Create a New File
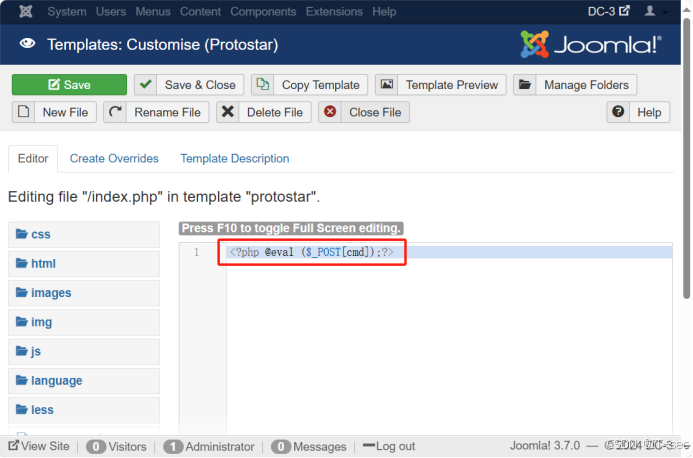The width and height of the screenshot is (693, 458). pos(54,112)
